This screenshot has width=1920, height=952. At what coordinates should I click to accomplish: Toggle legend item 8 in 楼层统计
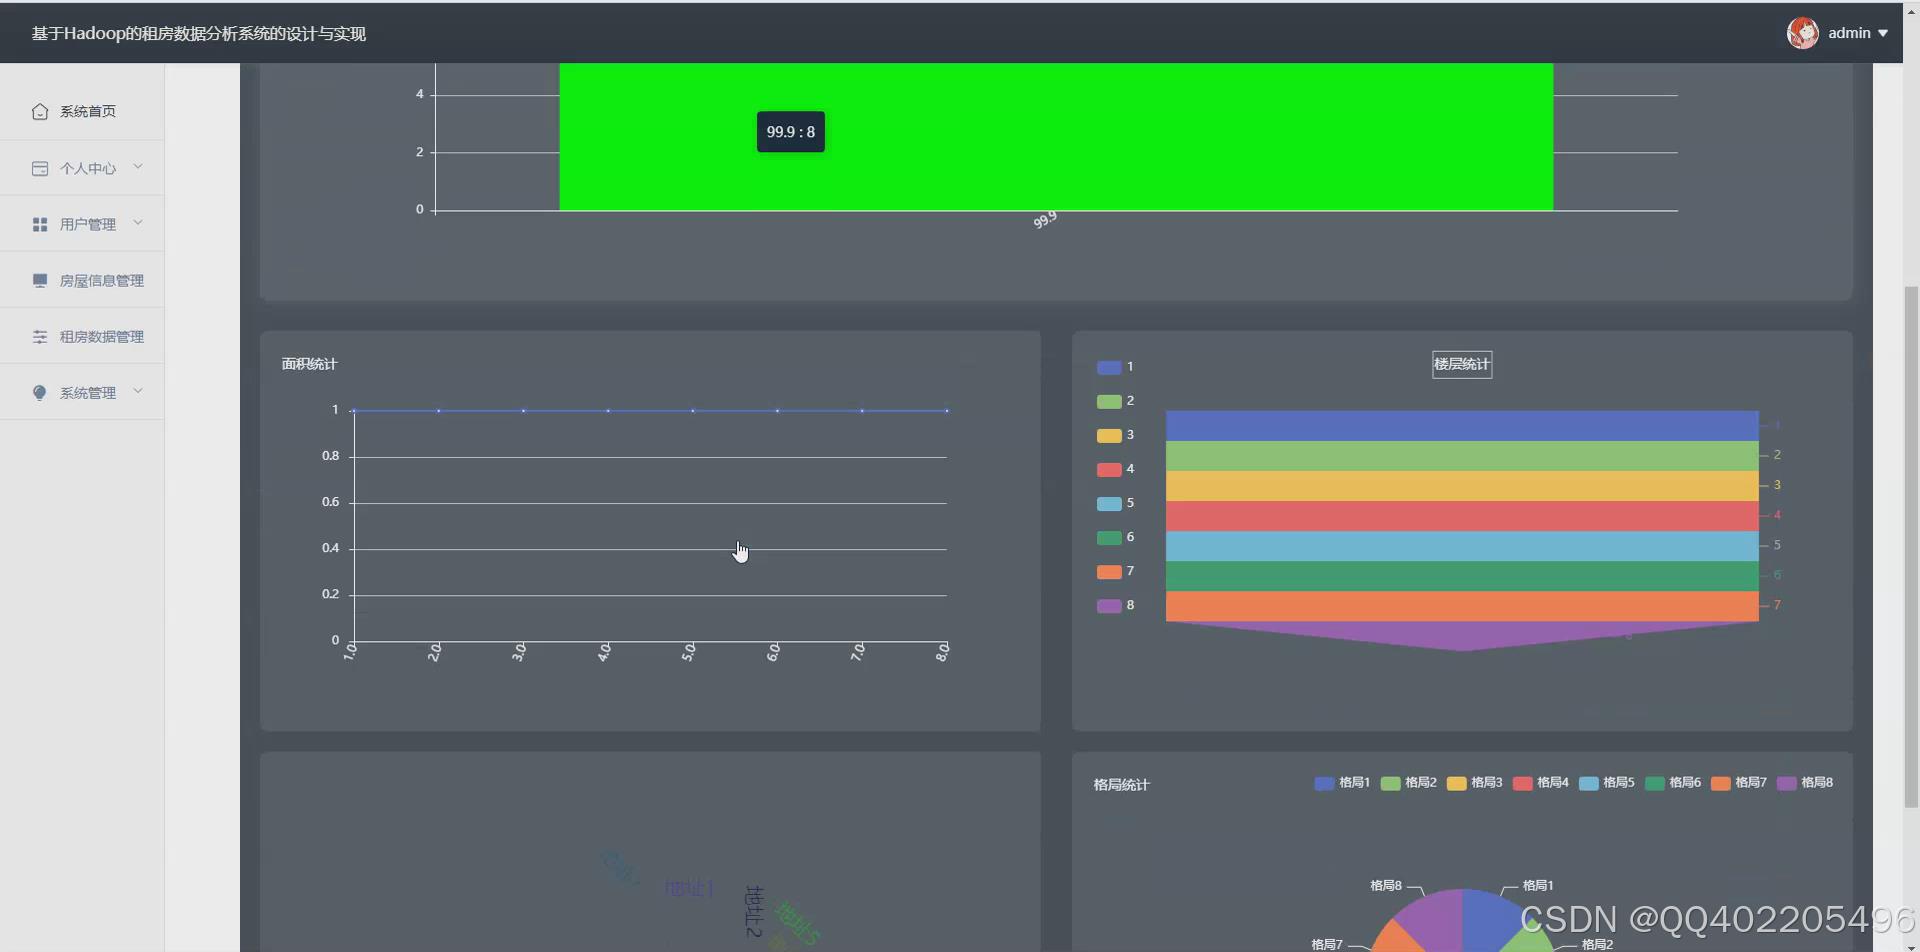(1115, 605)
